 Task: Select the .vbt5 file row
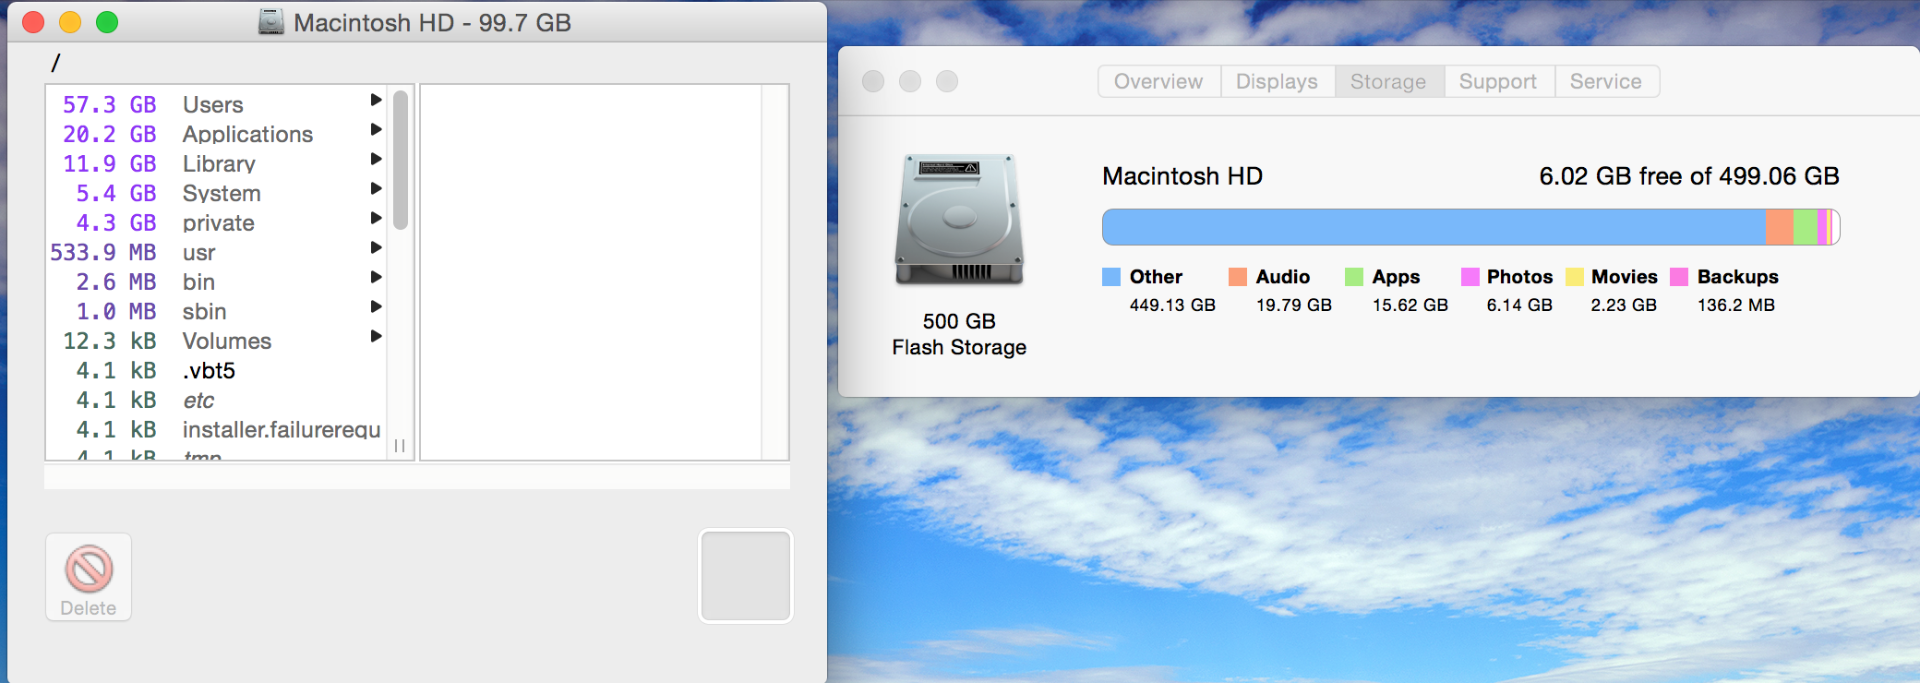[216, 370]
